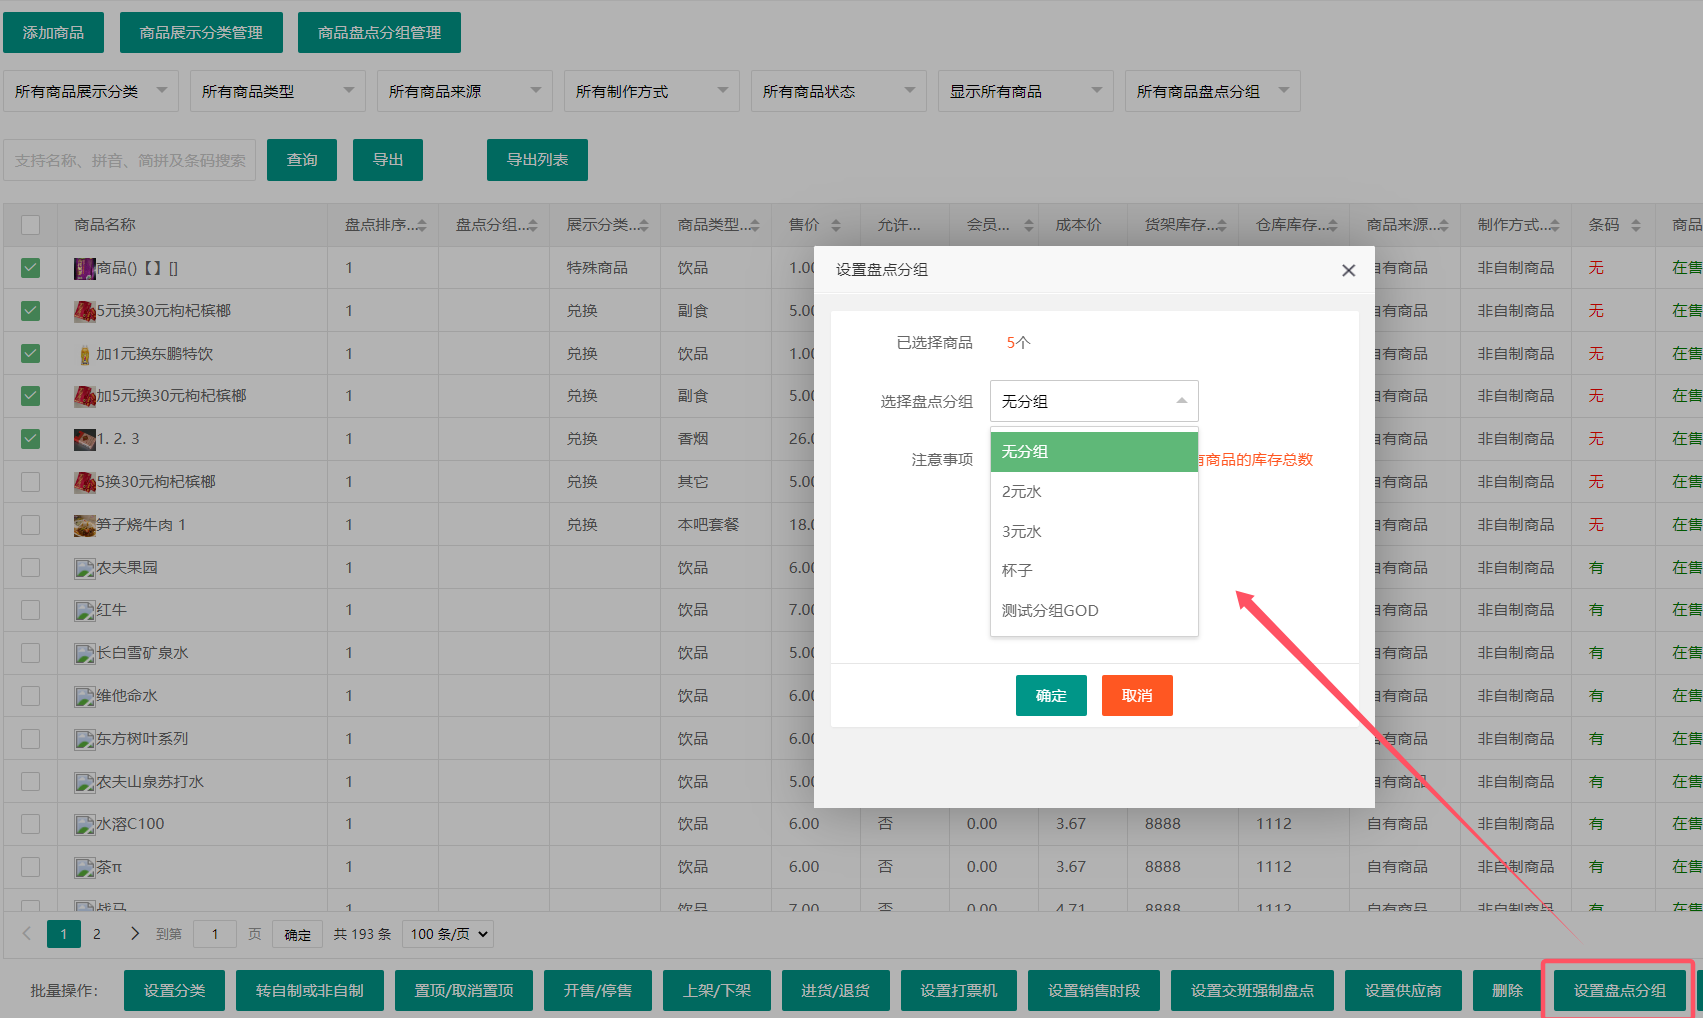
Task: Click the green 确定 button in dialog
Action: (x=1050, y=696)
